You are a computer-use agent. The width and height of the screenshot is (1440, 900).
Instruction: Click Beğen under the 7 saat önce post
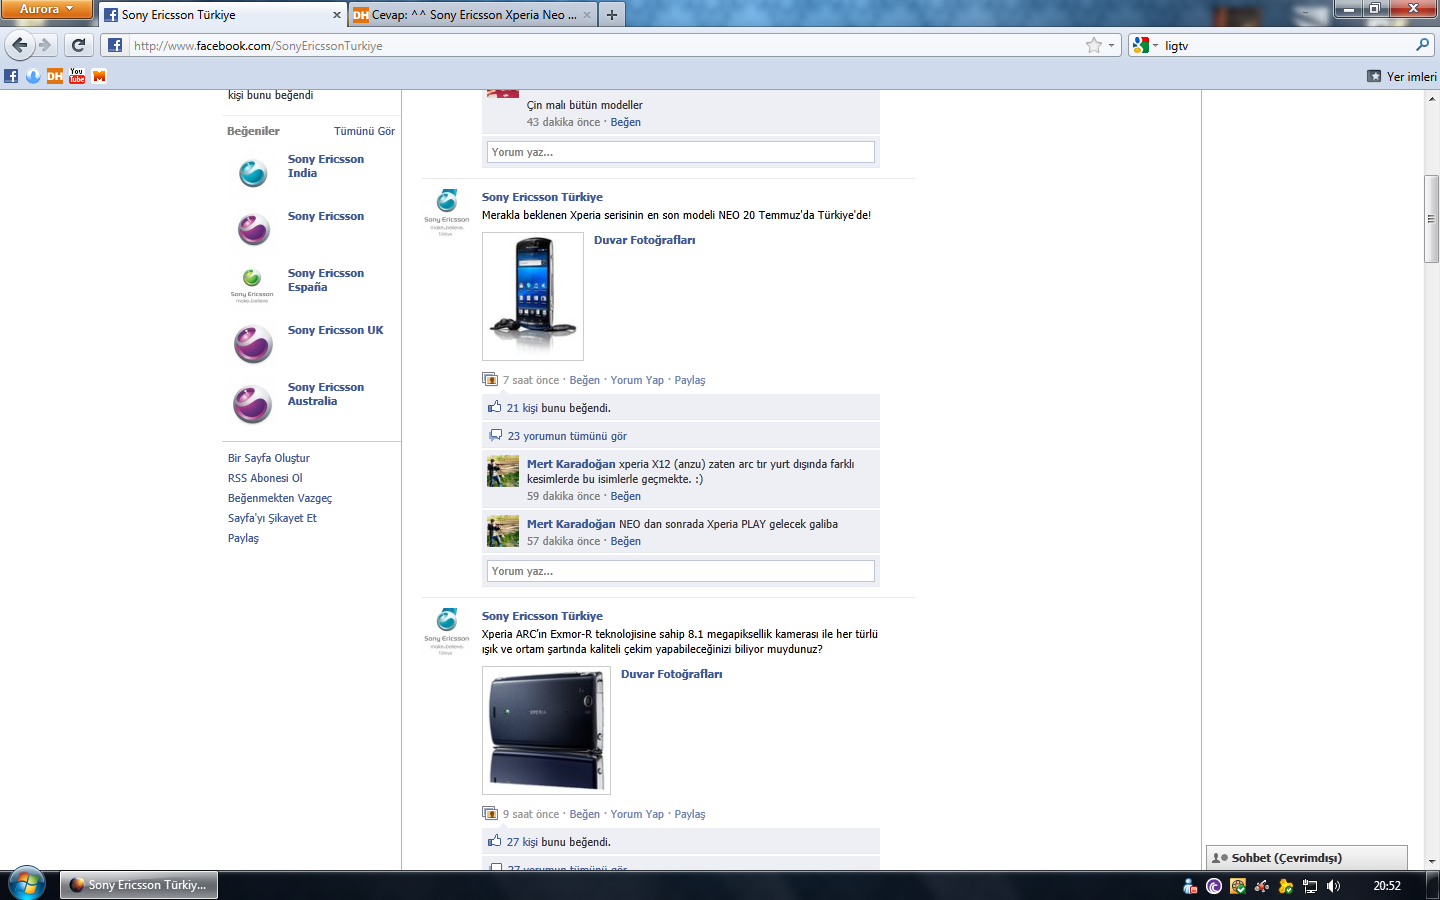coord(585,380)
